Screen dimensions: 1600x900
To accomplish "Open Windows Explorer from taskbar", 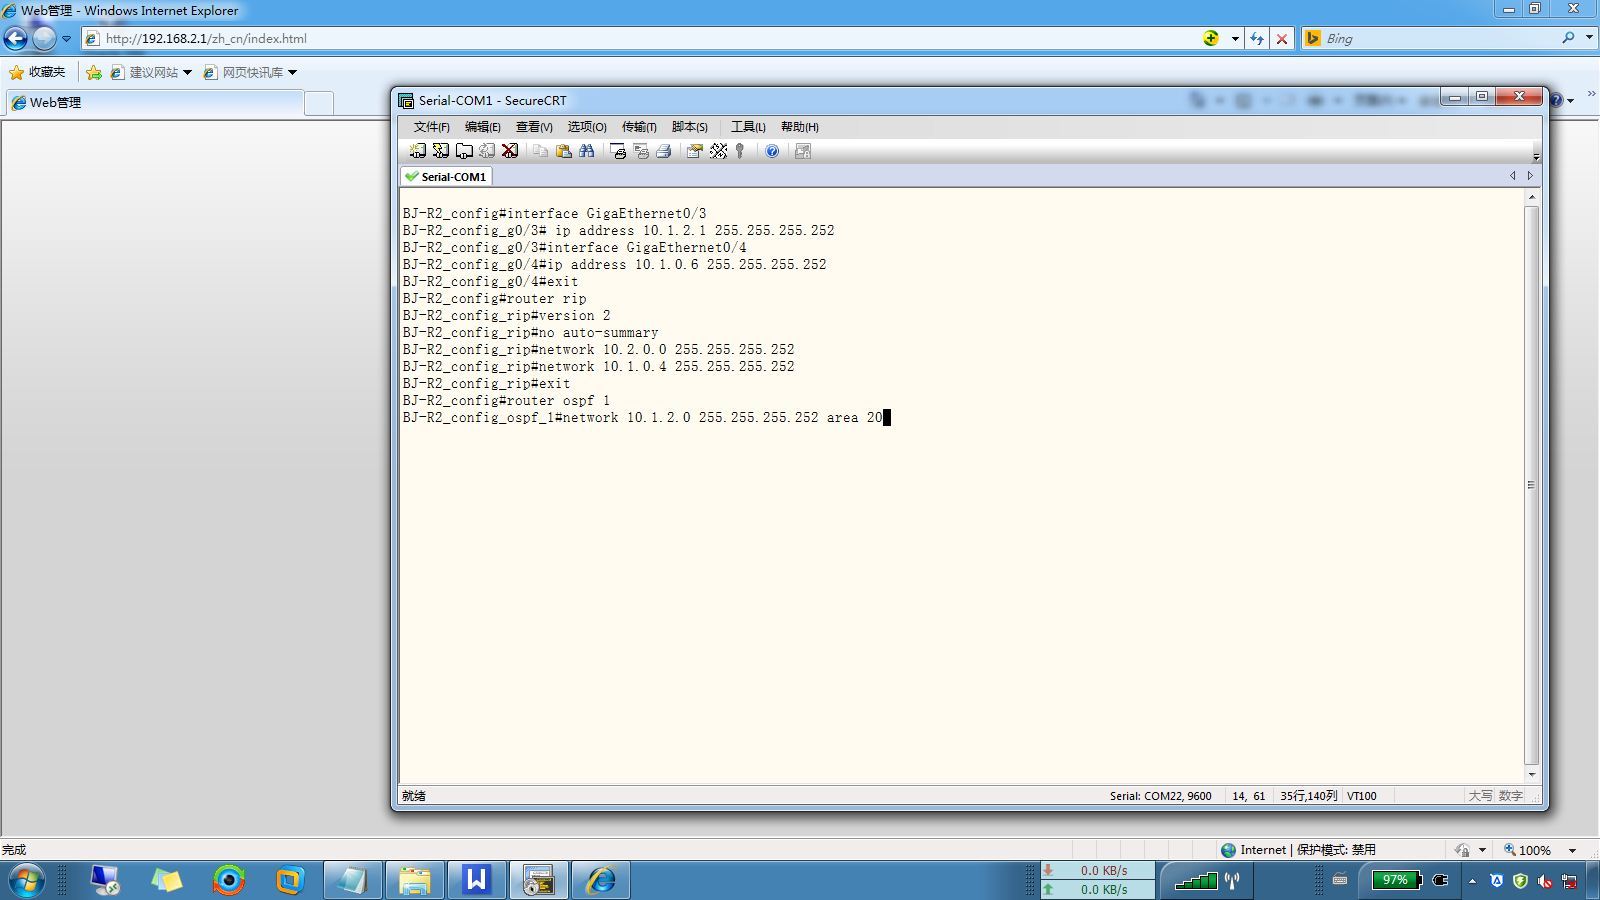I will coord(414,880).
